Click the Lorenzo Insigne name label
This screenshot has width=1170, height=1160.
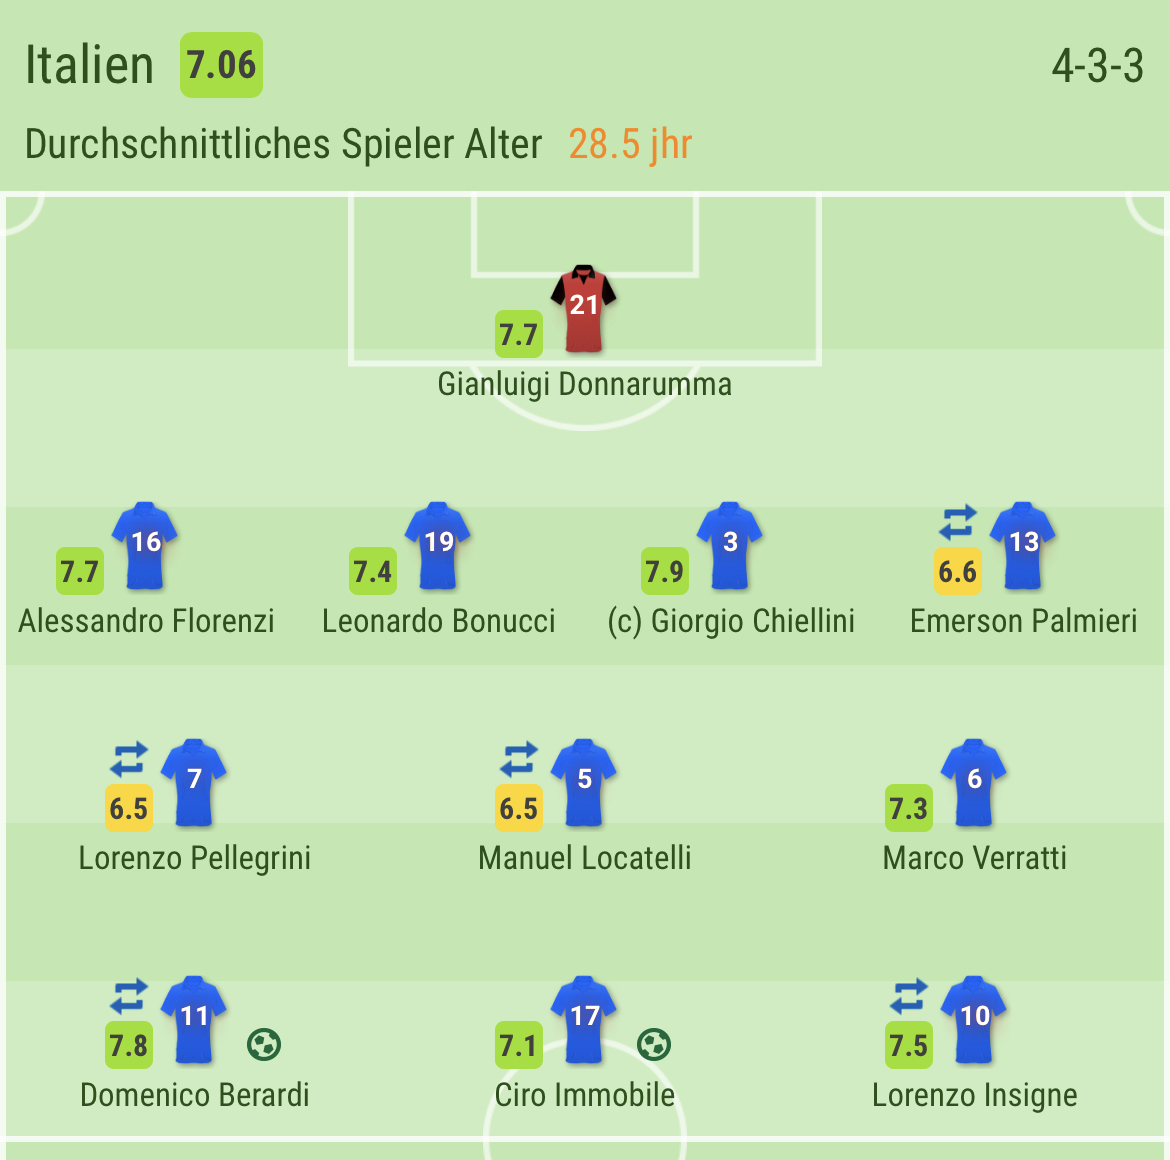974,1095
